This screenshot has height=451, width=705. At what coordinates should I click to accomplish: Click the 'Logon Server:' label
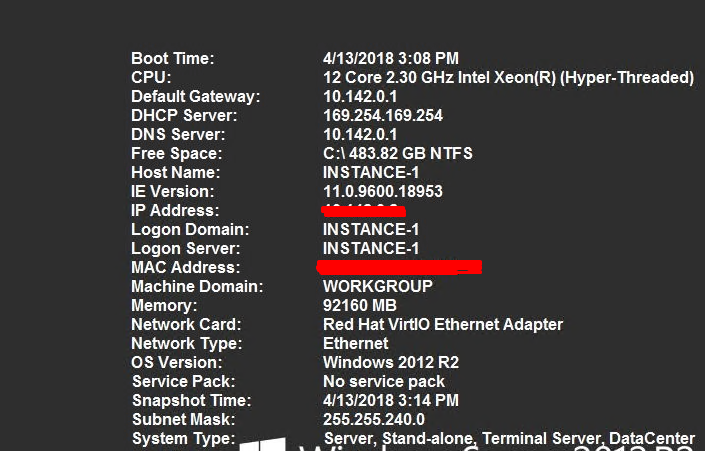point(186,248)
